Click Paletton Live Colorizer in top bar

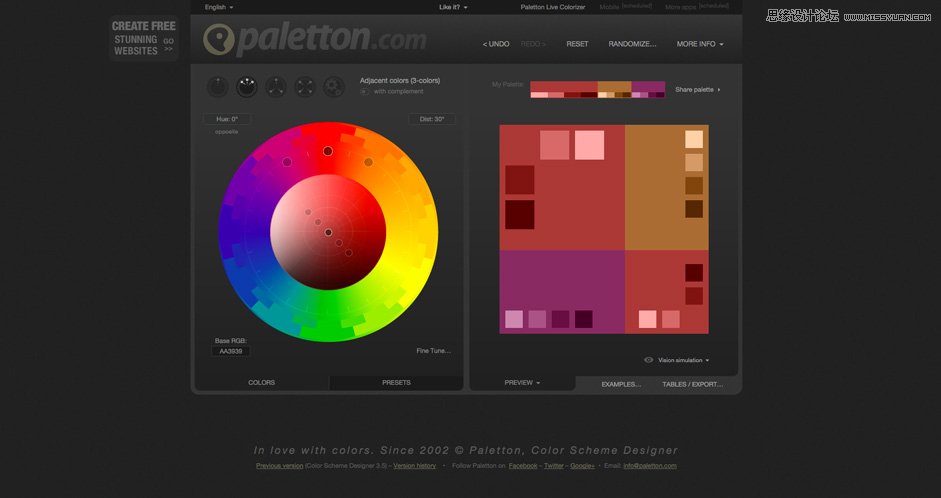pos(553,7)
